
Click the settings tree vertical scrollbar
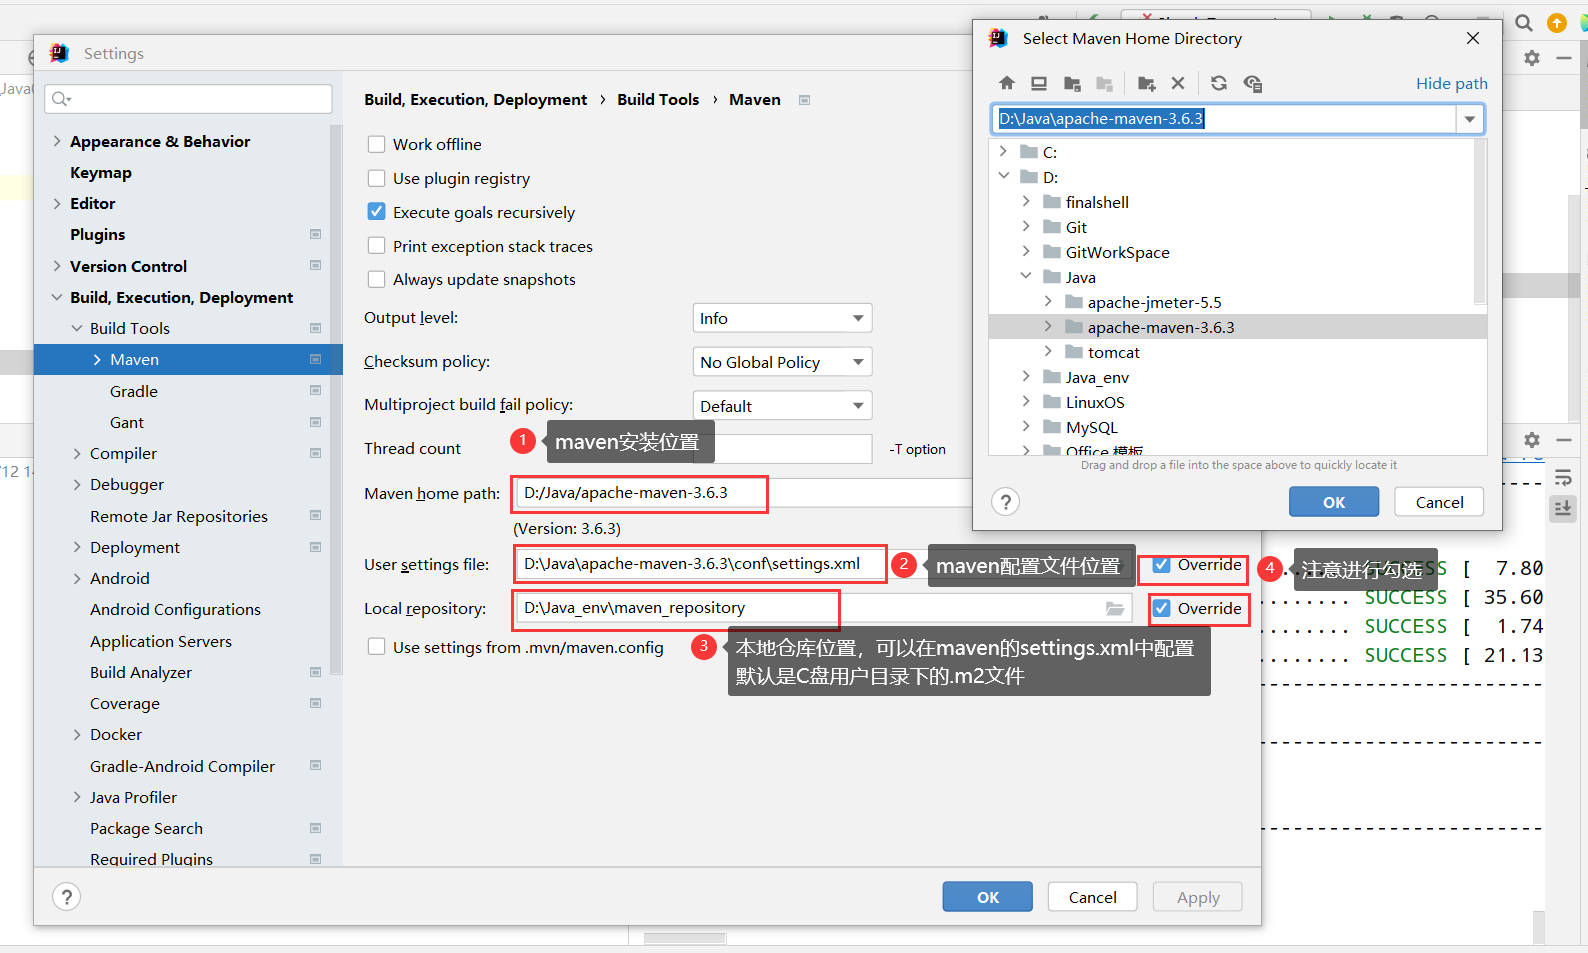[337, 400]
